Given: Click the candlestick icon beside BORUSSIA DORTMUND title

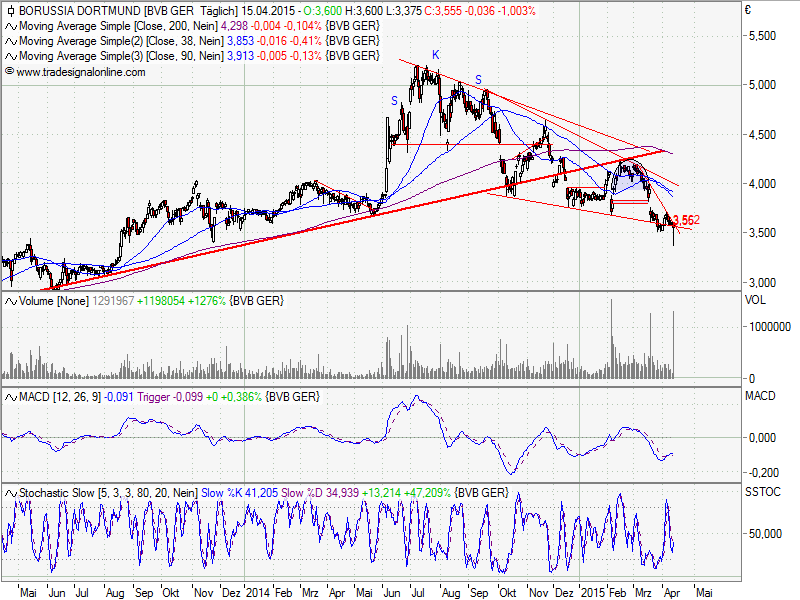Looking at the screenshot, I should (x=10, y=11).
